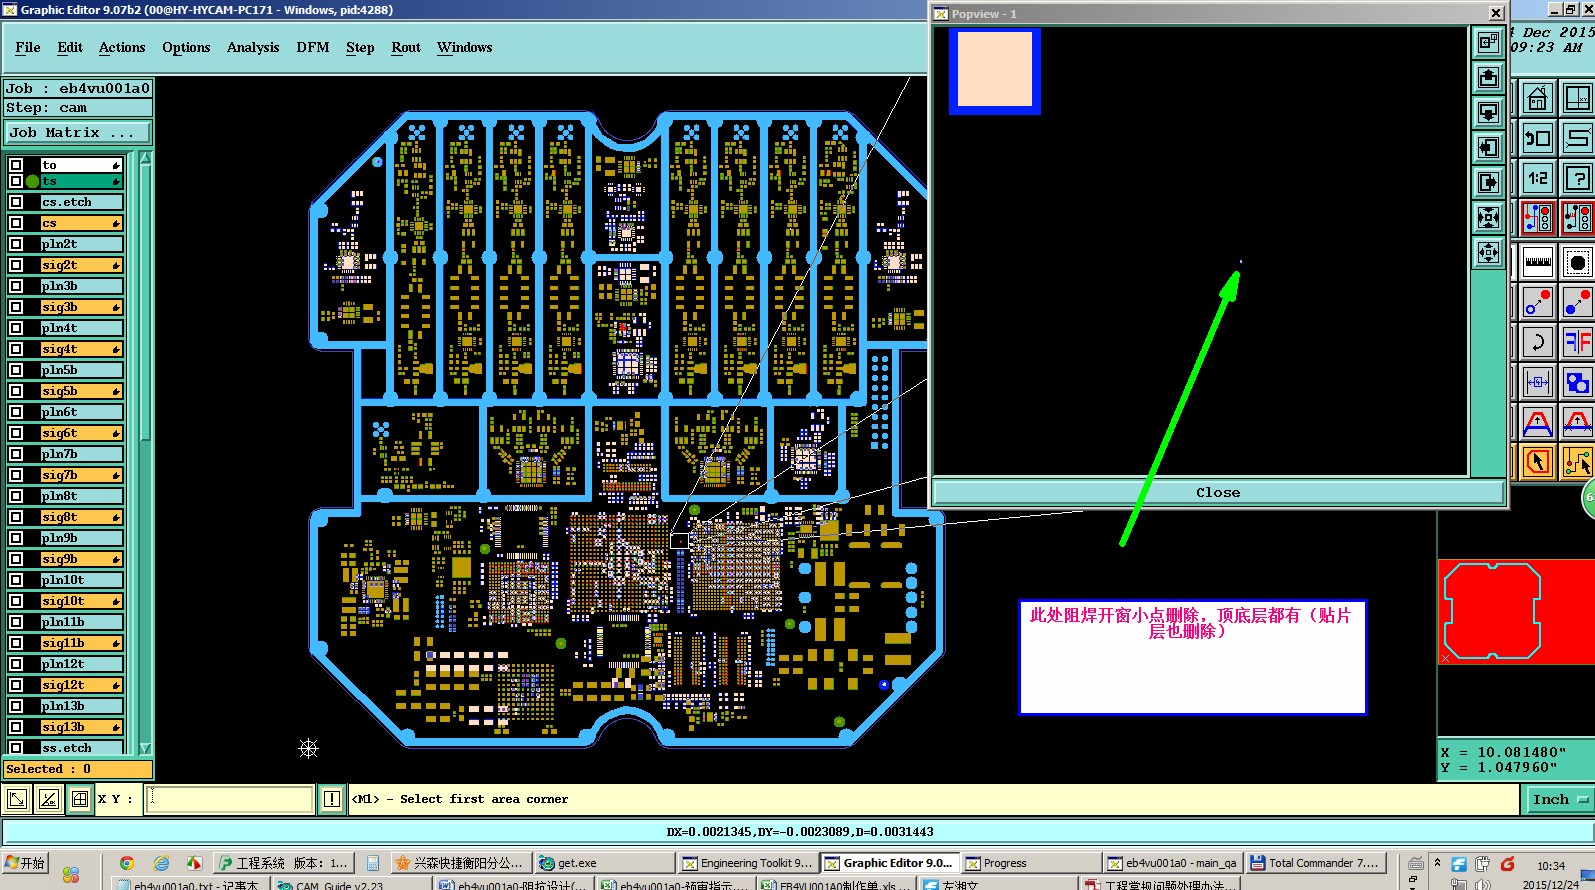Click layer list scrollbar up arrow

coord(146,158)
